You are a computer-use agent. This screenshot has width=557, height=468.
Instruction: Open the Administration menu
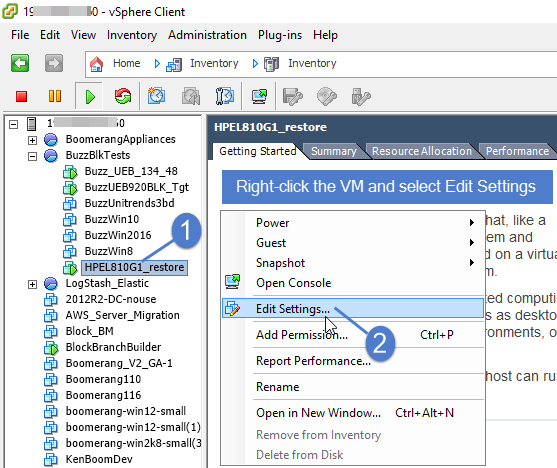pyautogui.click(x=207, y=35)
